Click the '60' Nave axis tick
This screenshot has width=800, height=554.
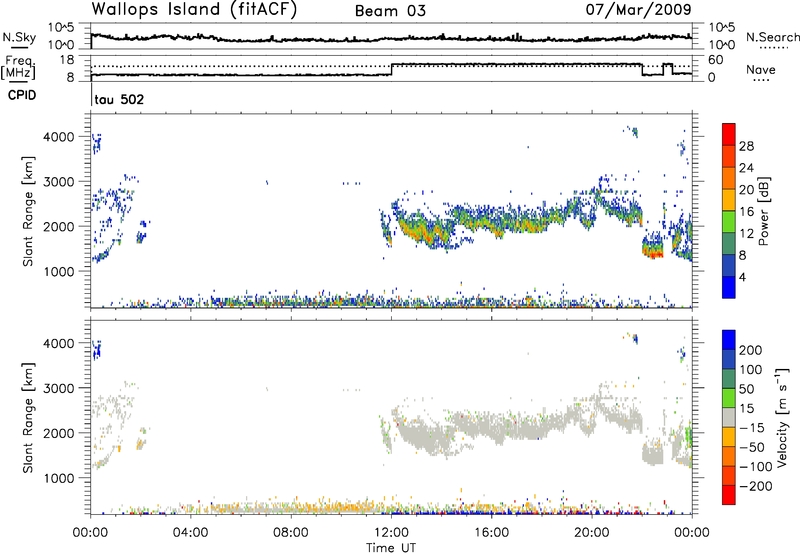click(x=716, y=60)
